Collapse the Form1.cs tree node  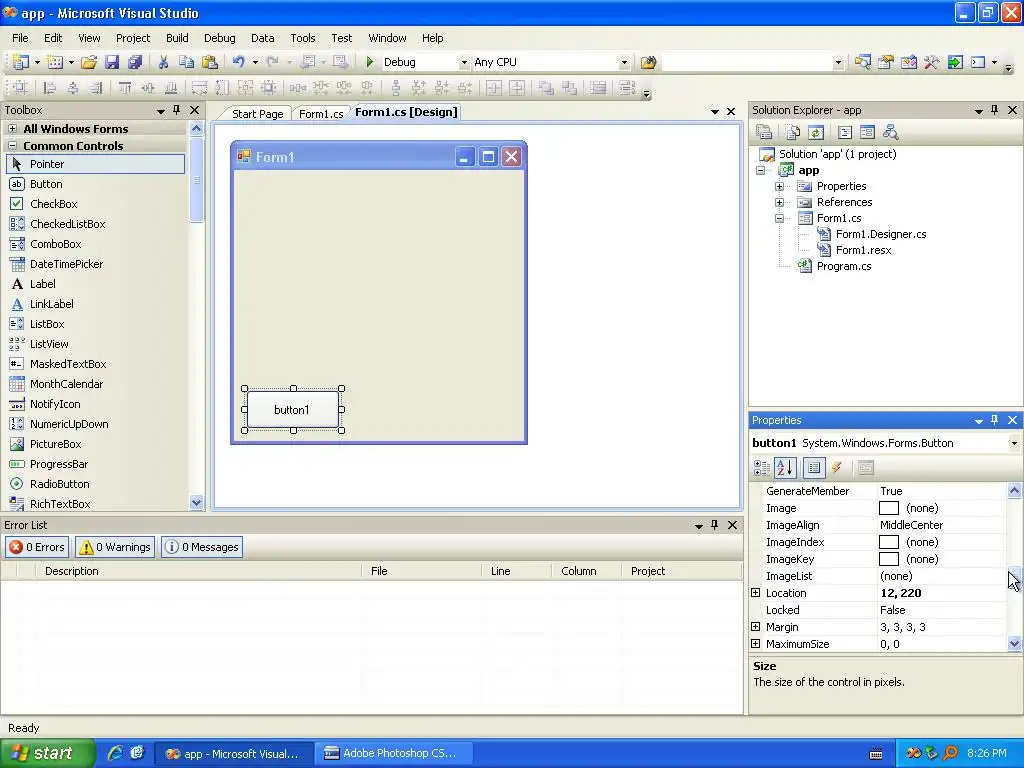(779, 218)
